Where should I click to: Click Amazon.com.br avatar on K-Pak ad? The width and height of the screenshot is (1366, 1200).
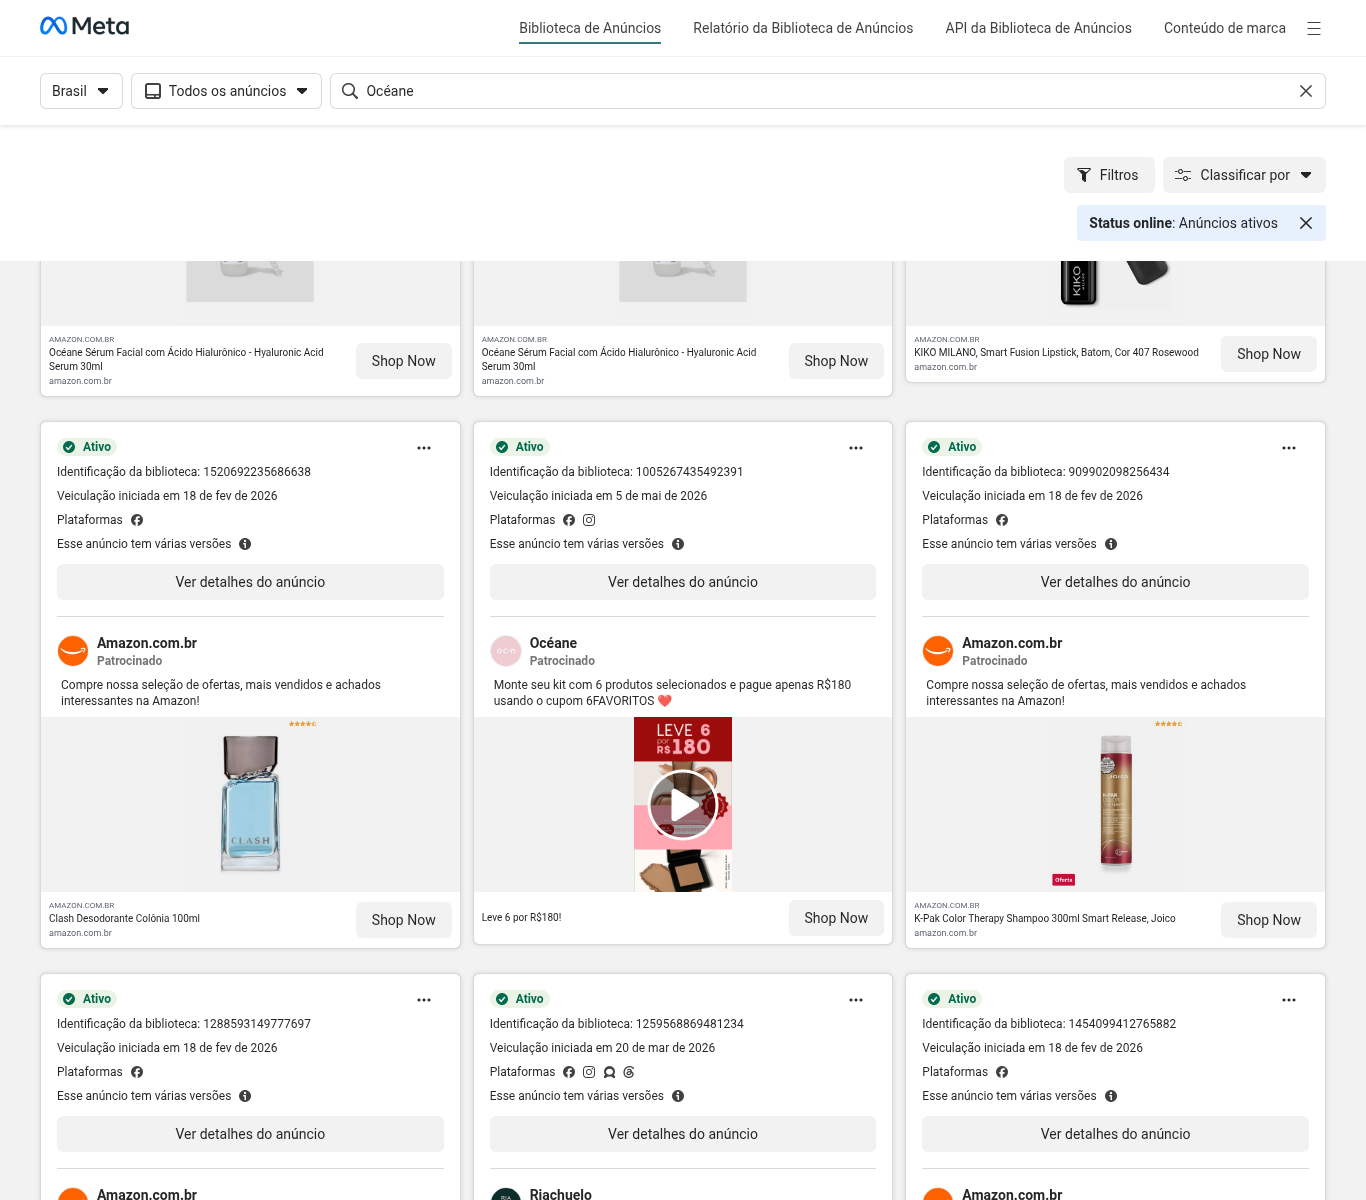(x=938, y=651)
